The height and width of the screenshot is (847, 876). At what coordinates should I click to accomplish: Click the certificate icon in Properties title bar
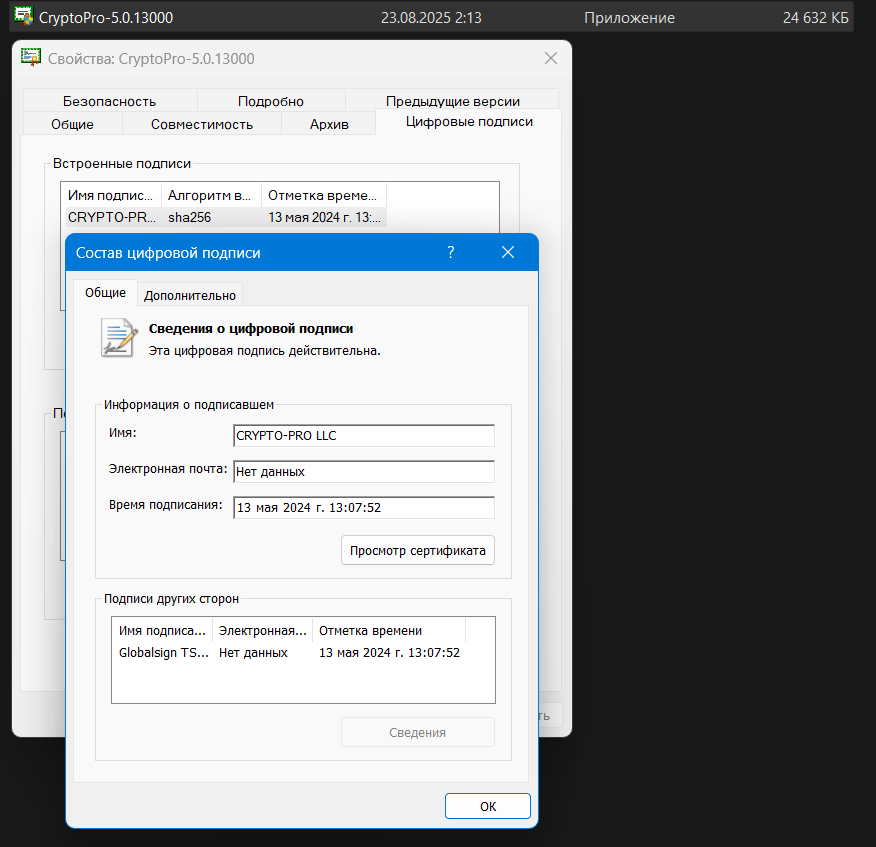point(31,58)
